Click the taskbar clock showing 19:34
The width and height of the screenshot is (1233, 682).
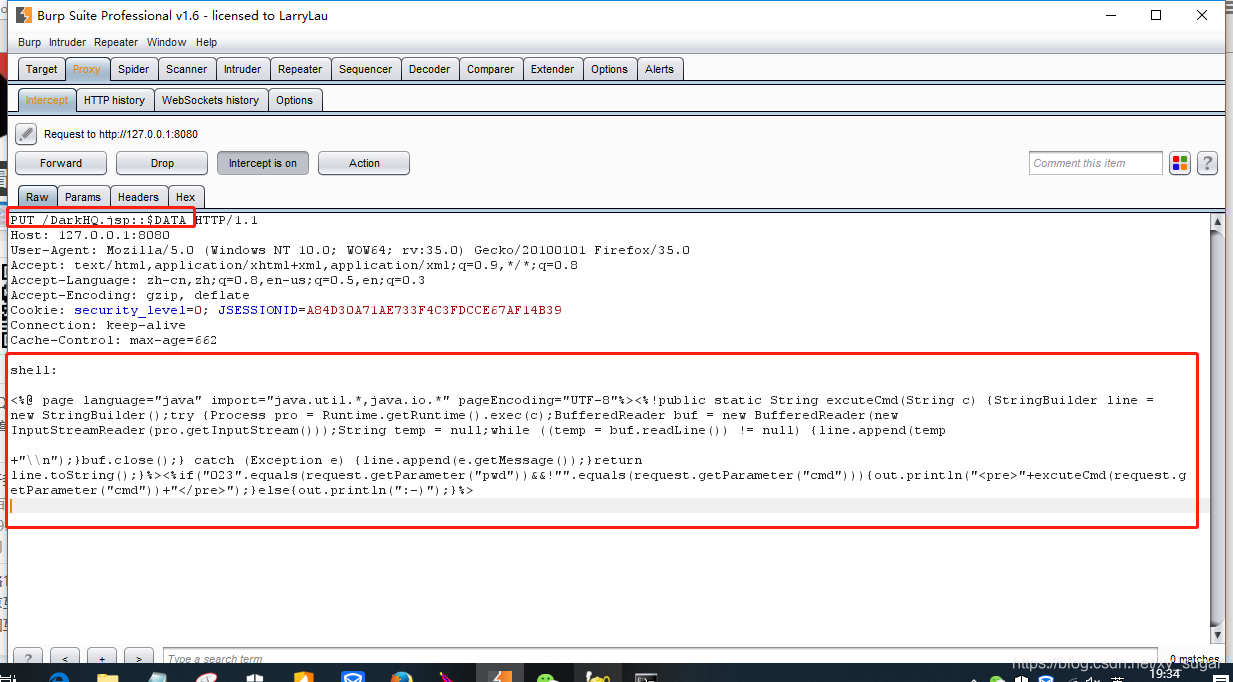click(1164, 674)
